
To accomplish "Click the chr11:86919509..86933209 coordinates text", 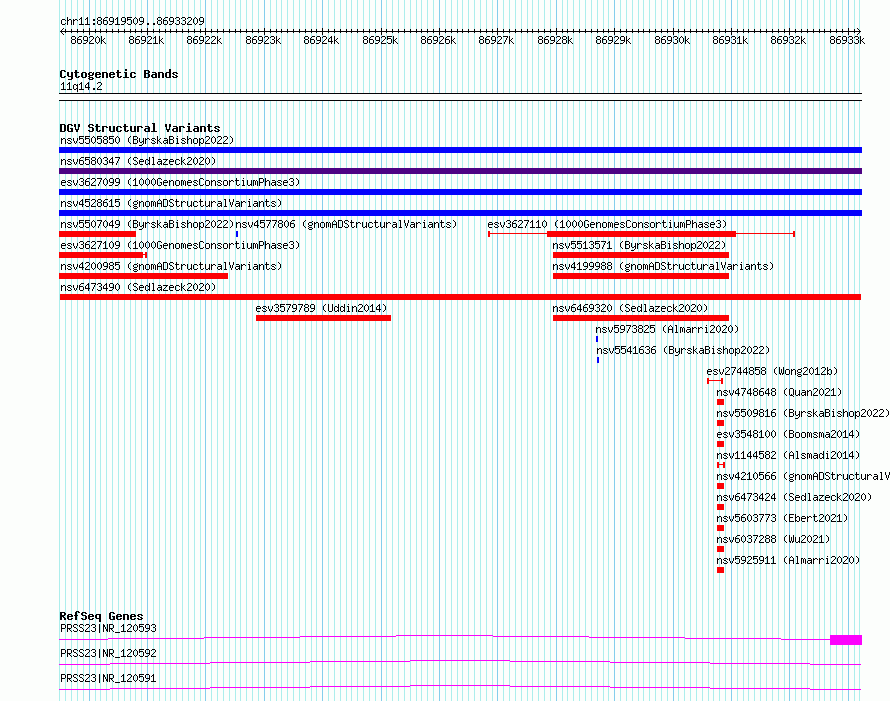I will coord(132,21).
